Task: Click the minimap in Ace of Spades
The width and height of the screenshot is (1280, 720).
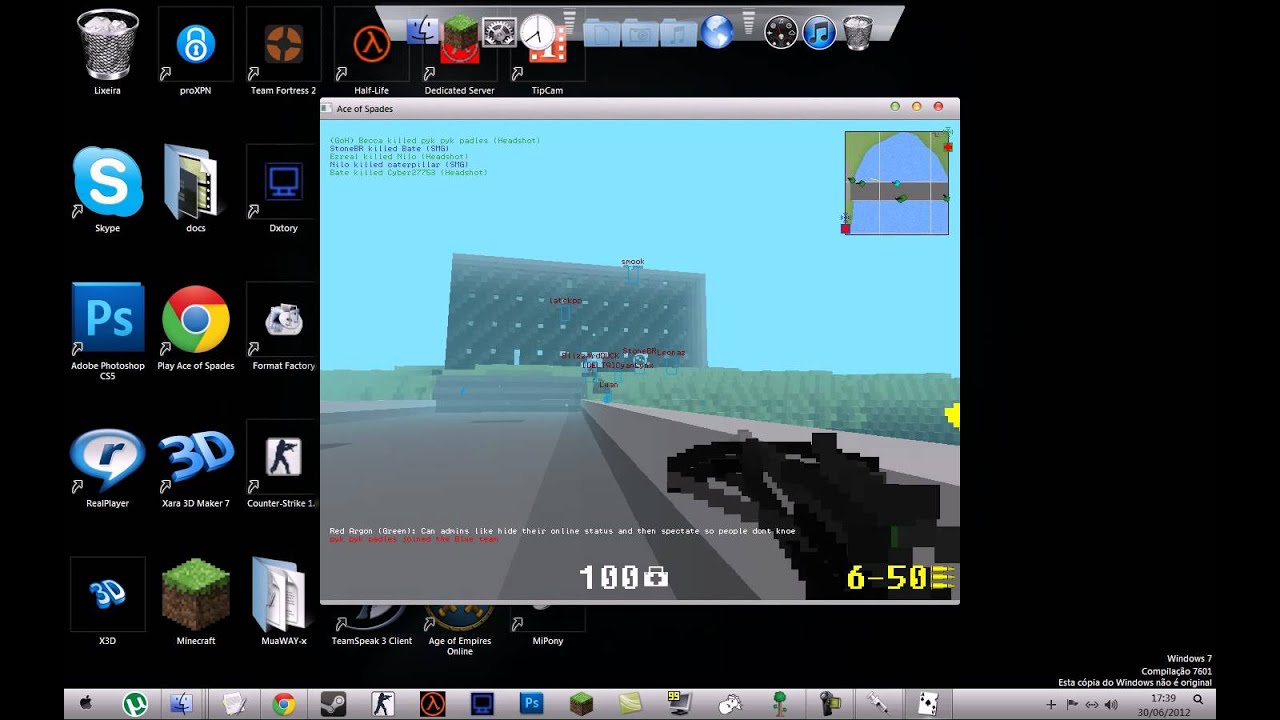Action: click(896, 183)
